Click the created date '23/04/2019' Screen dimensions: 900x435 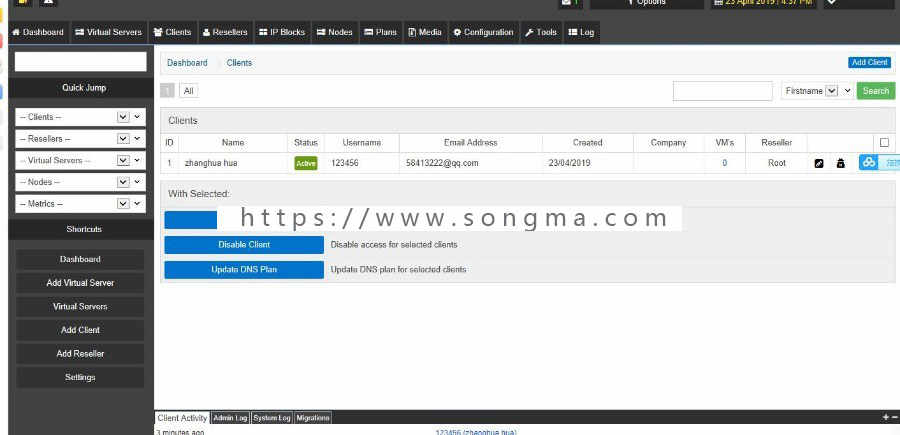pyautogui.click(x=569, y=163)
